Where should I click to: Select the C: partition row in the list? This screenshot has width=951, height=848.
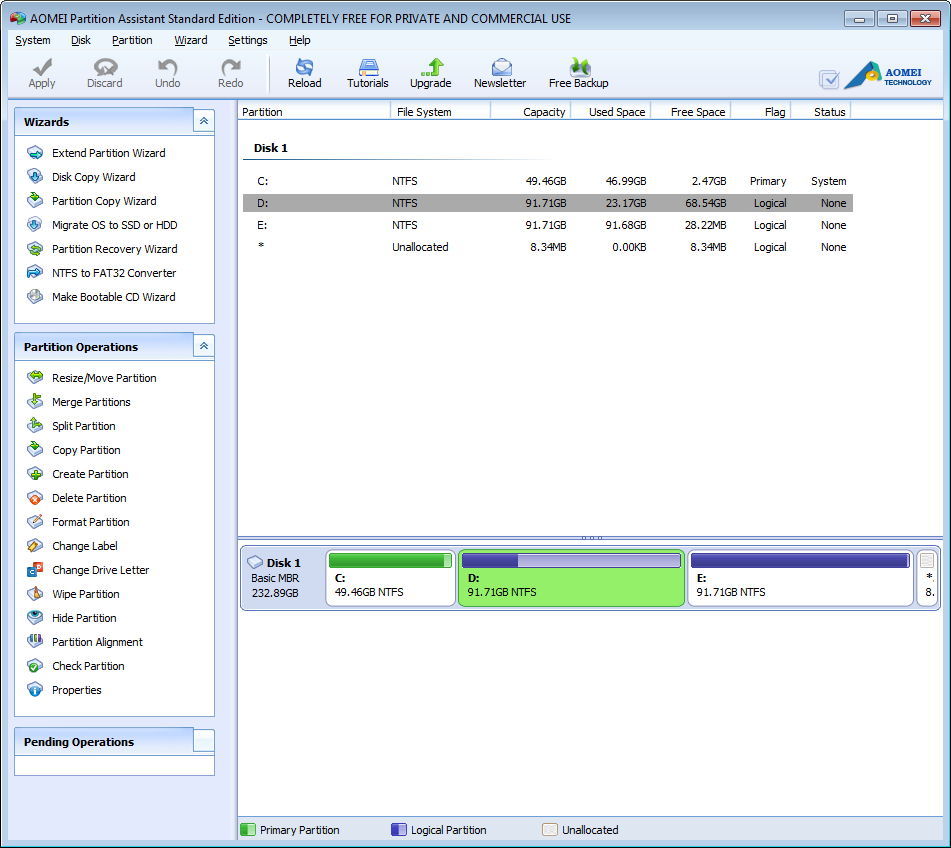[x=548, y=181]
